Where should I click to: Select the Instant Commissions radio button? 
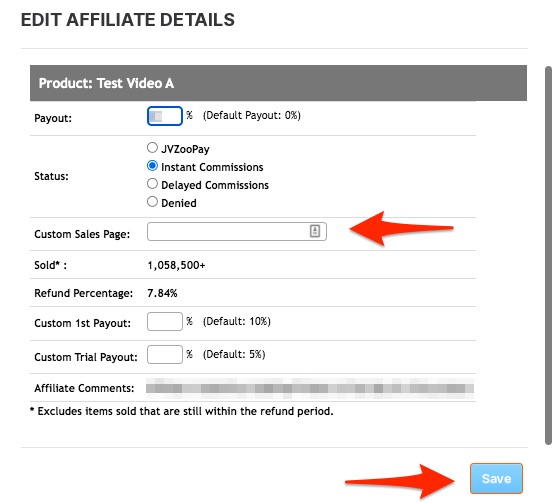point(152,166)
